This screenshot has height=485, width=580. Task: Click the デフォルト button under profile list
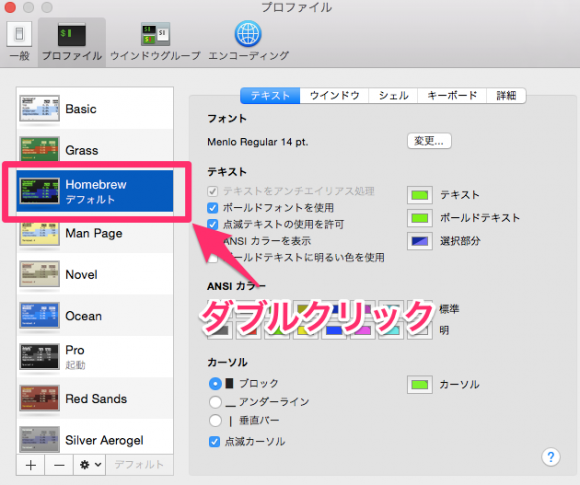(139, 465)
